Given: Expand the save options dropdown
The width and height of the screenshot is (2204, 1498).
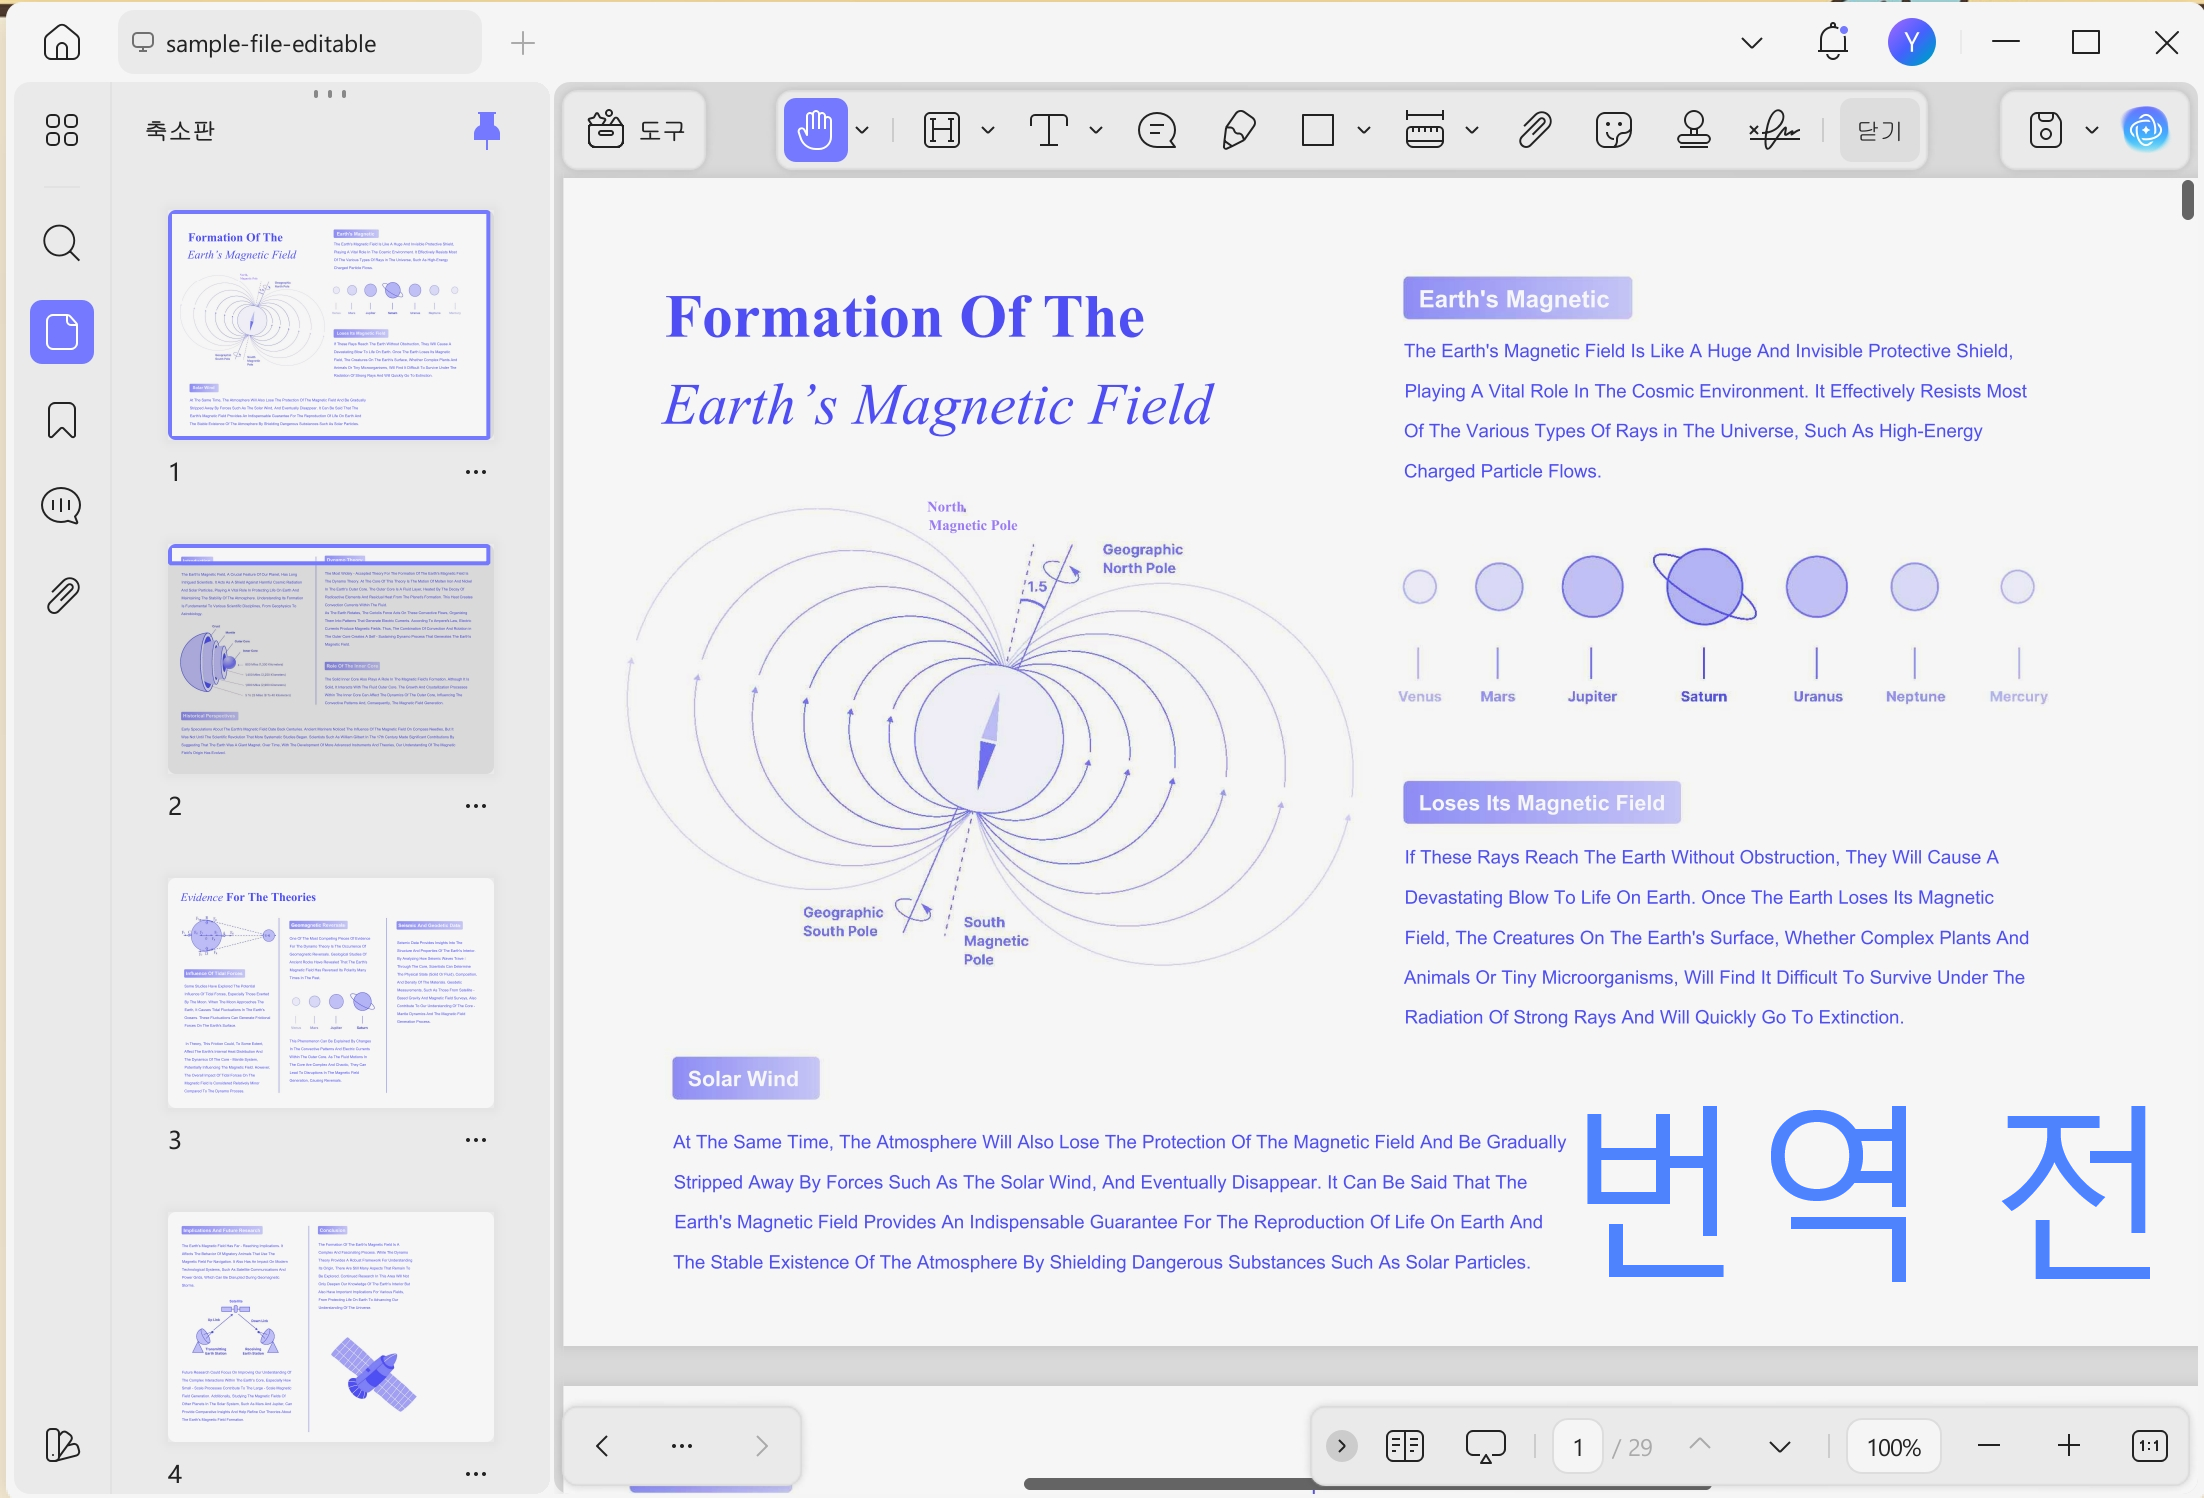Looking at the screenshot, I should 2092,130.
